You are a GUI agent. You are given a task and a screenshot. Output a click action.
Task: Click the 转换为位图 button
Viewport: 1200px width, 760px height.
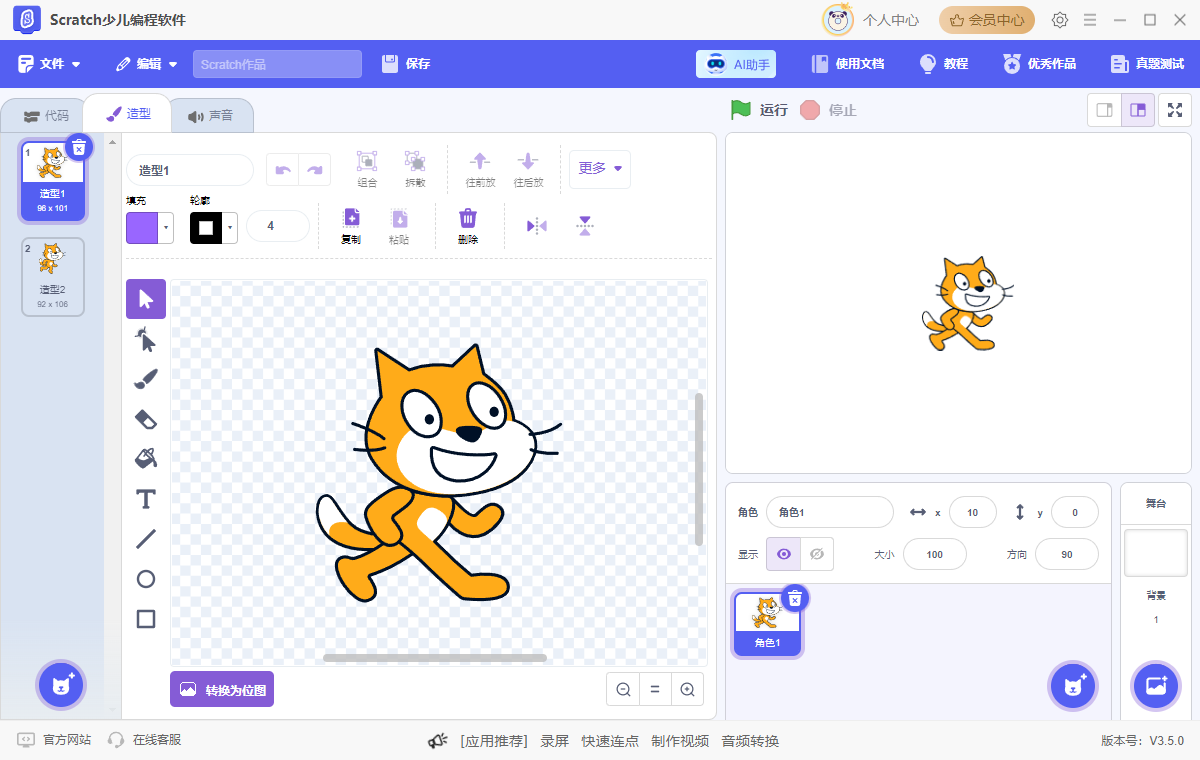tap(221, 689)
